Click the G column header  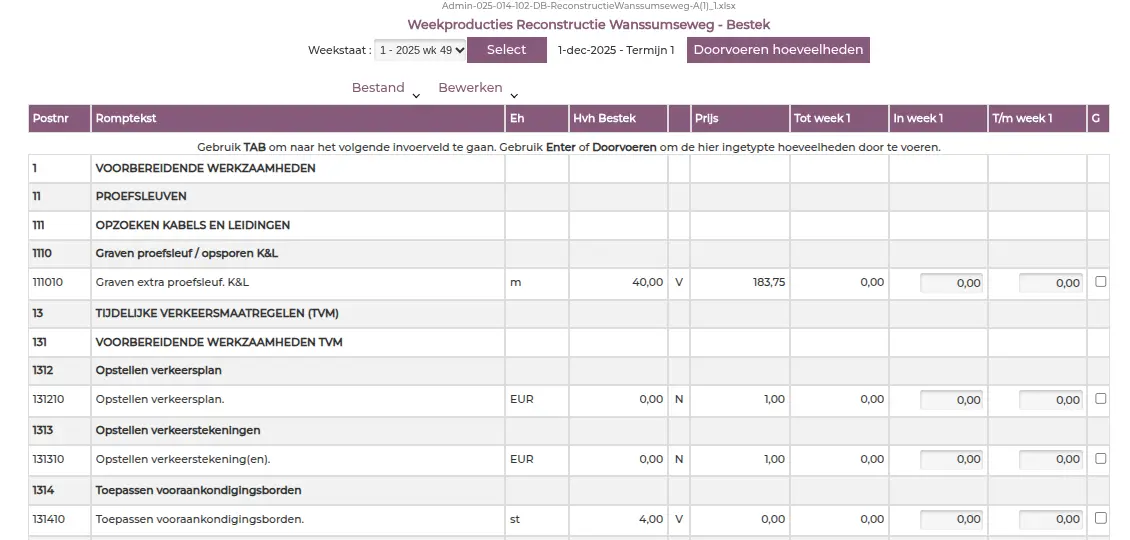point(1098,118)
